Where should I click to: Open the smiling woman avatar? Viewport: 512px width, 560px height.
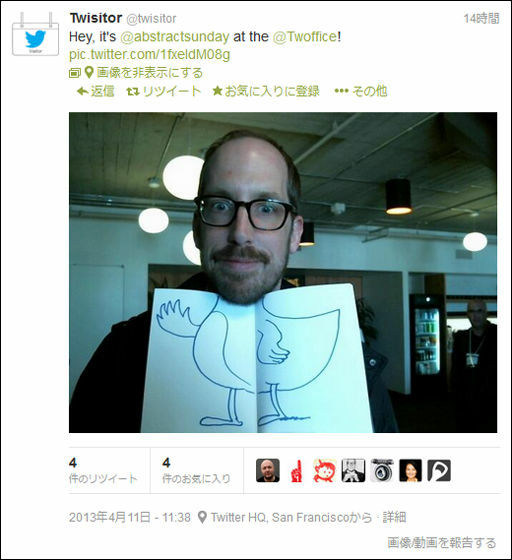[410, 471]
